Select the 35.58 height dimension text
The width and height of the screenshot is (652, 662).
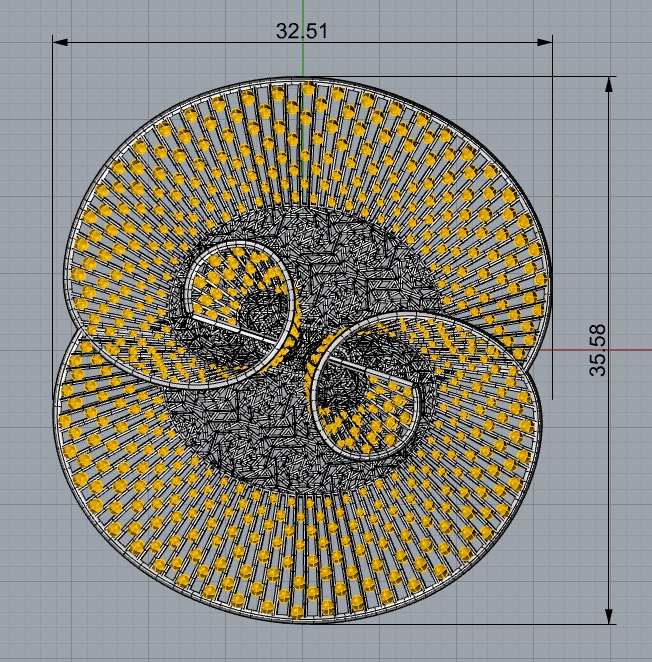click(x=598, y=350)
